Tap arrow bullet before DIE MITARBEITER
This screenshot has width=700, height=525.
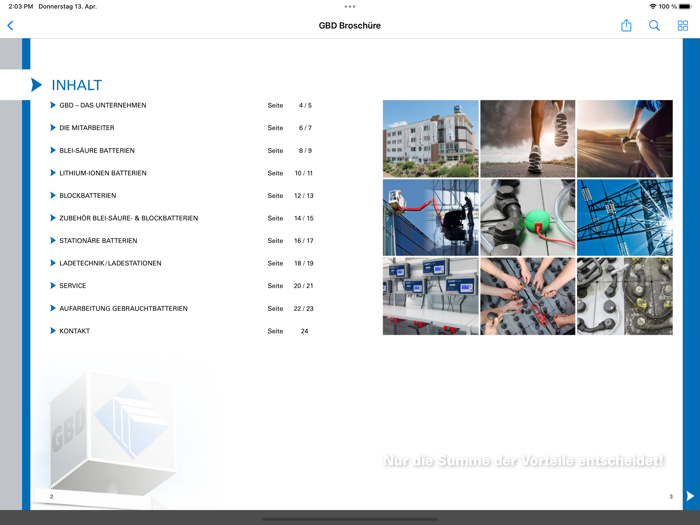pos(53,128)
